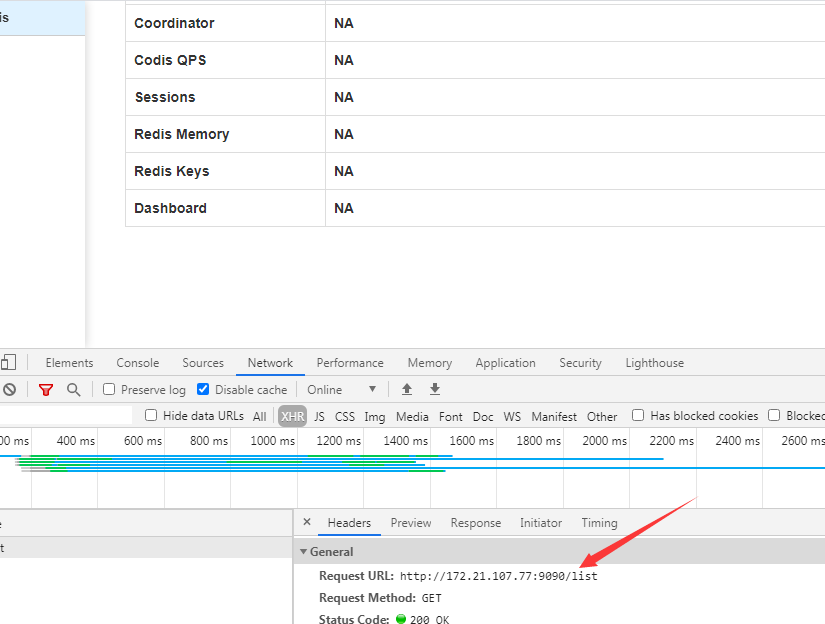Click the Dashboard row label
This screenshot has height=624, width=825.
click(x=170, y=208)
